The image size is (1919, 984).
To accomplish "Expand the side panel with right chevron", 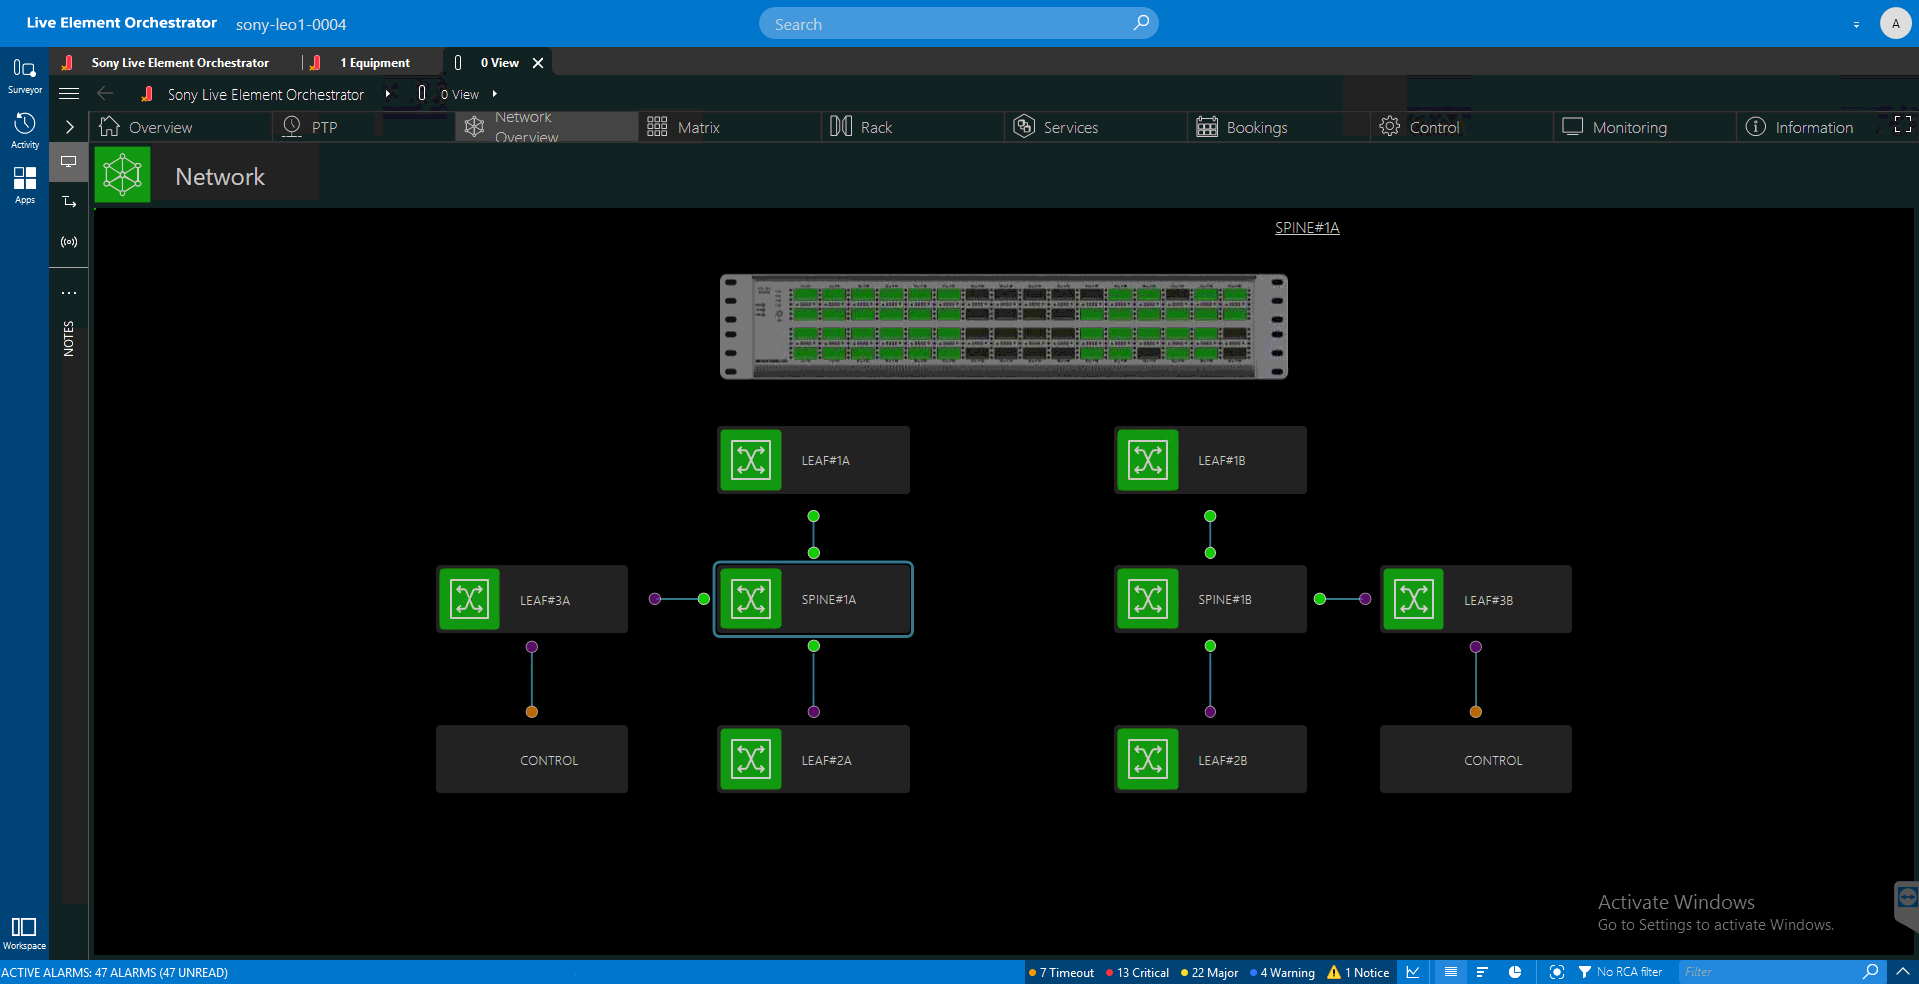I will click(69, 127).
